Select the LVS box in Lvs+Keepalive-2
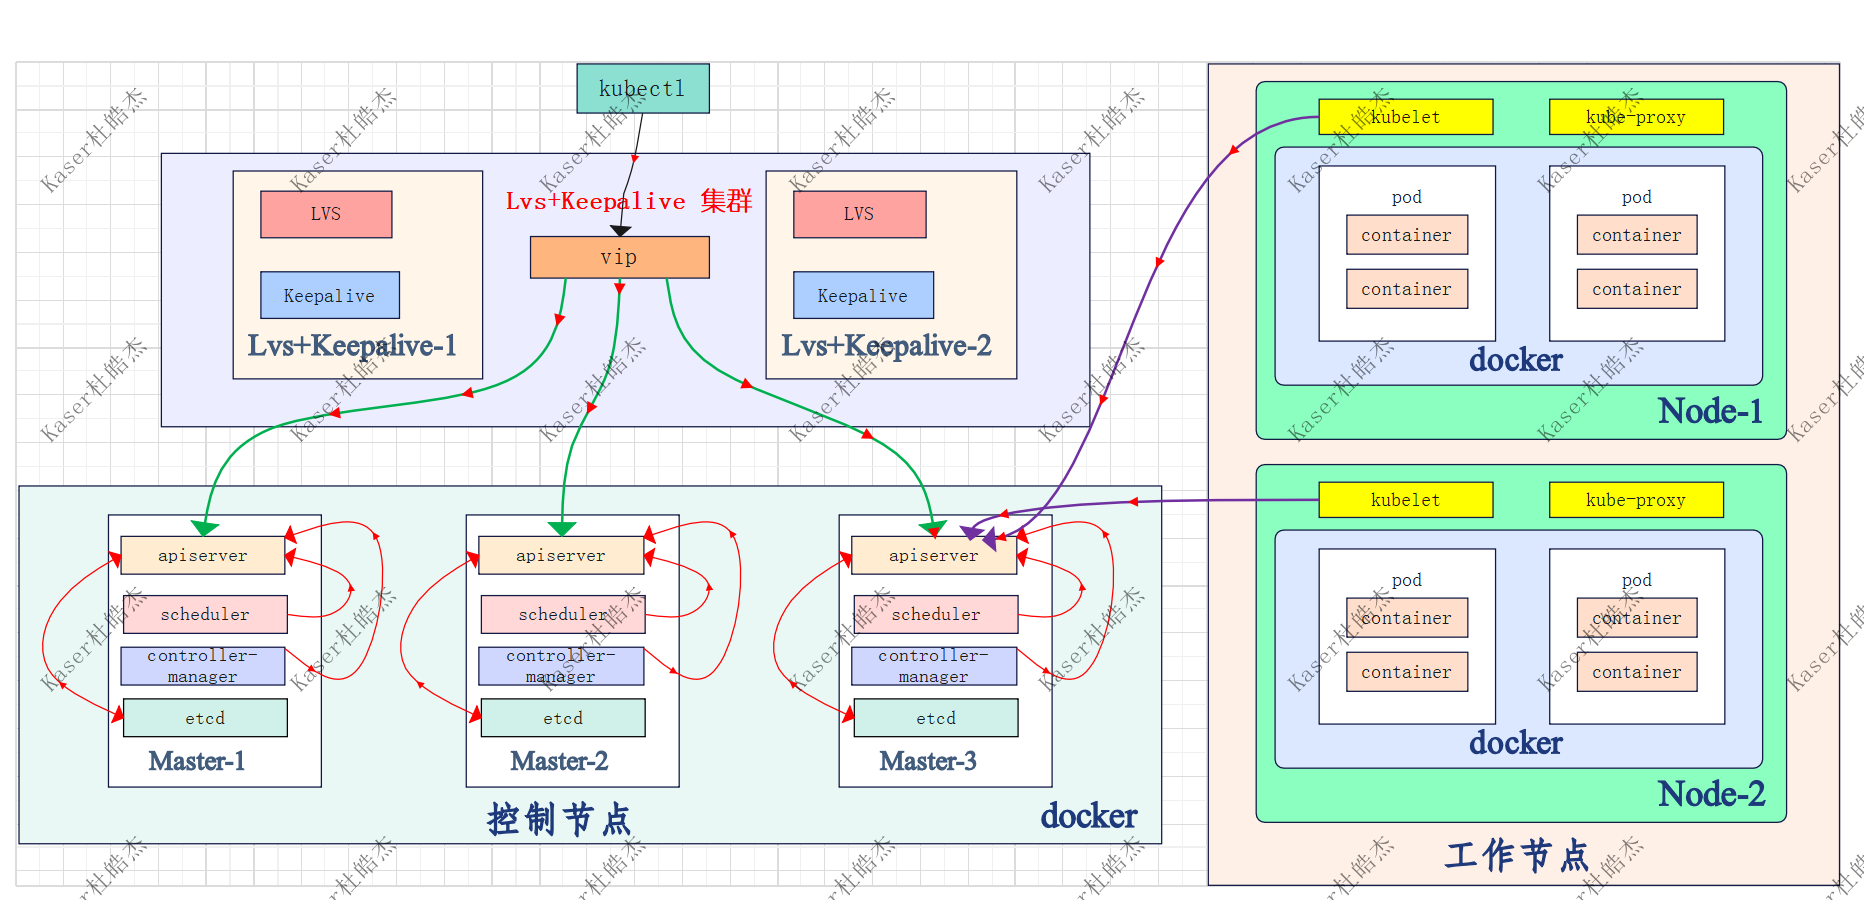 (859, 214)
